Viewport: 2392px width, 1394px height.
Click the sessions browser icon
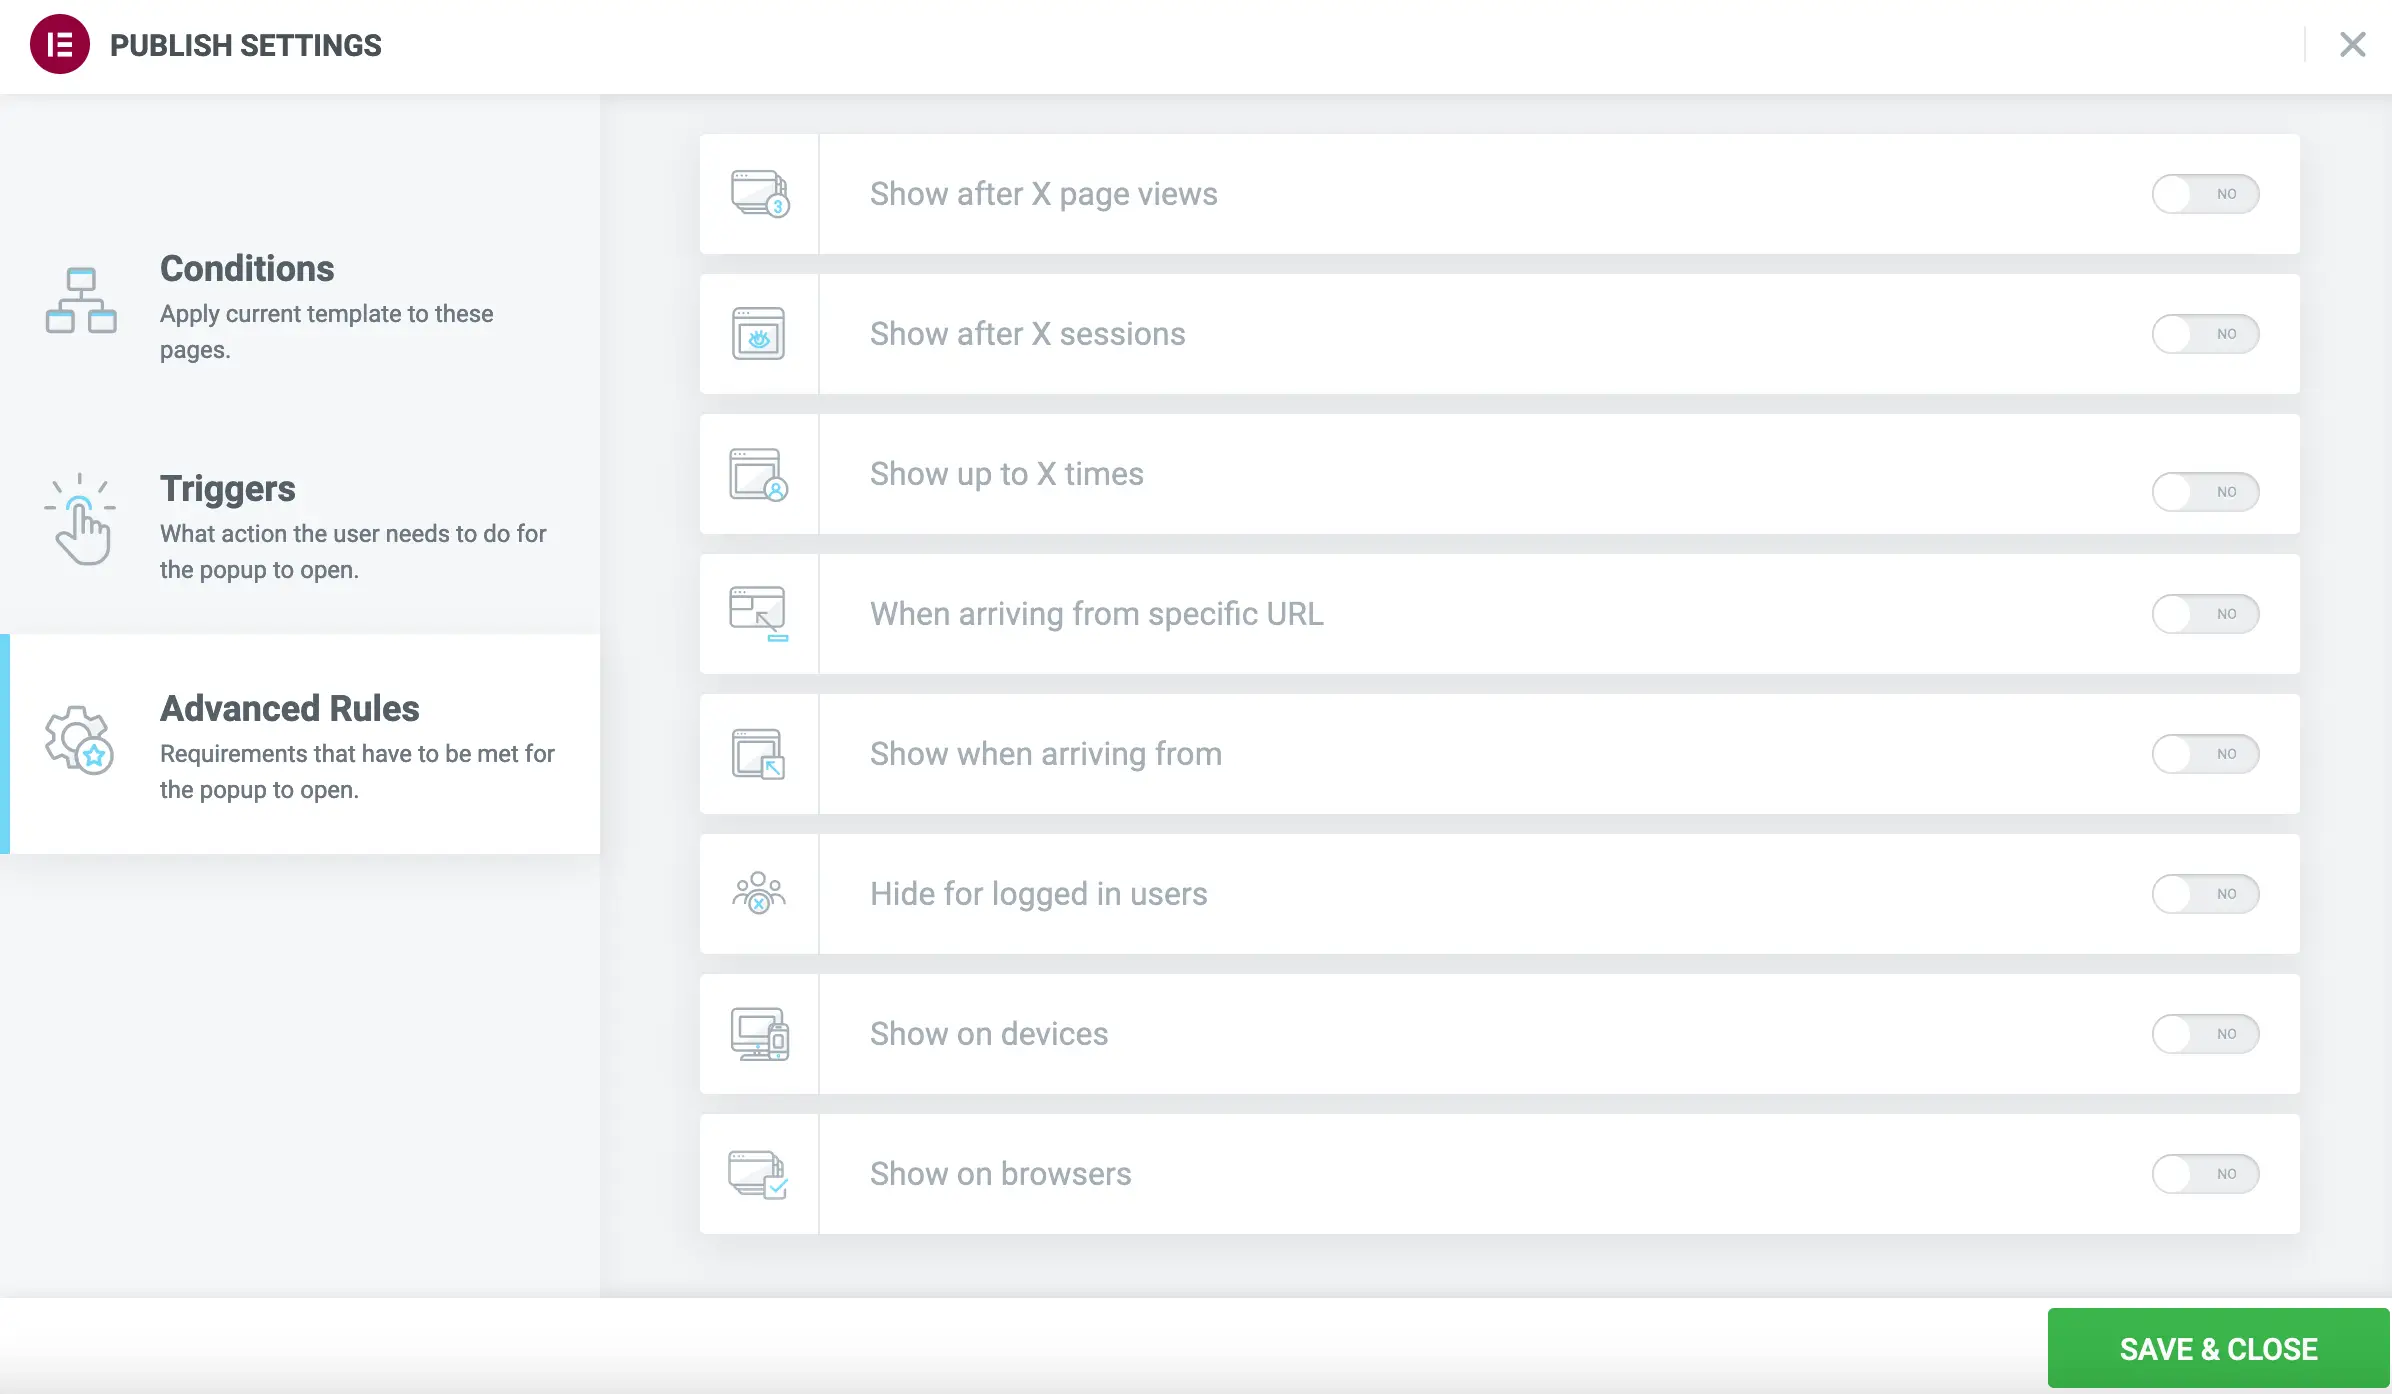760,333
